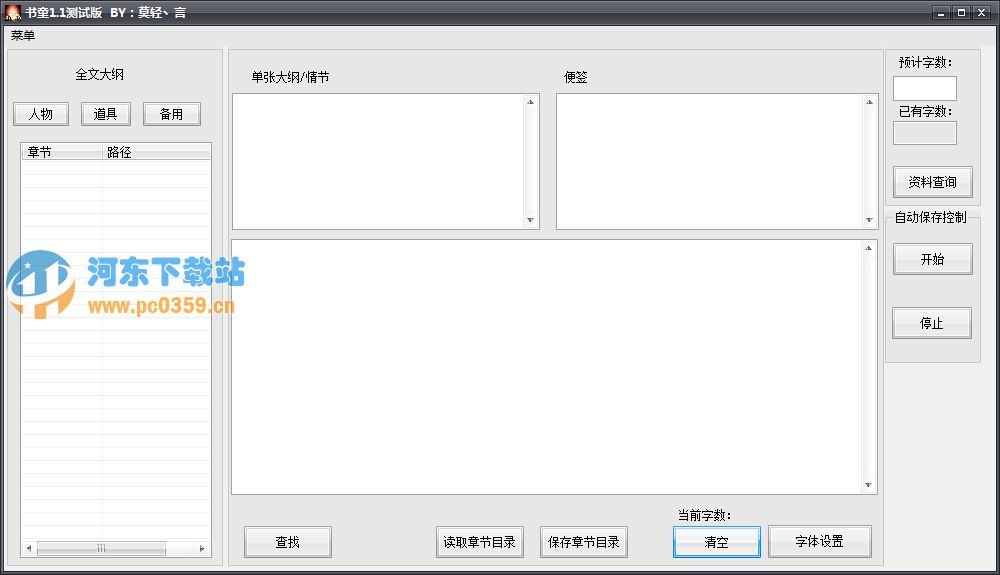Maximize the 书童 window
This screenshot has width=1000, height=575.
961,12
